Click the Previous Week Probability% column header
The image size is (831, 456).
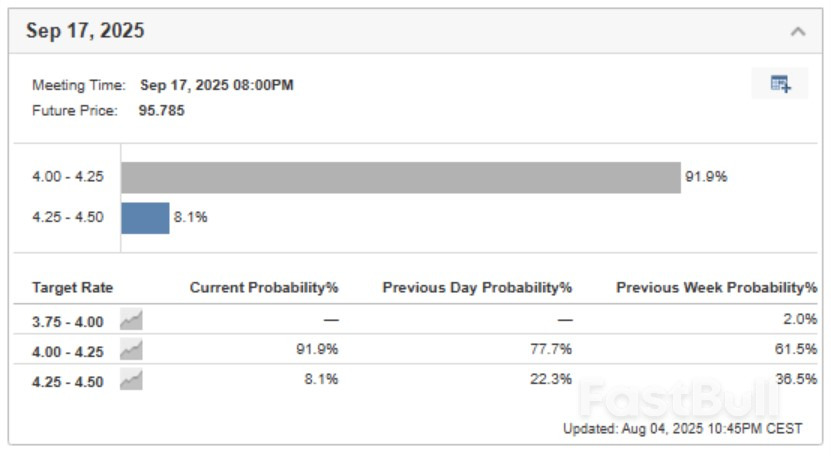tap(716, 288)
